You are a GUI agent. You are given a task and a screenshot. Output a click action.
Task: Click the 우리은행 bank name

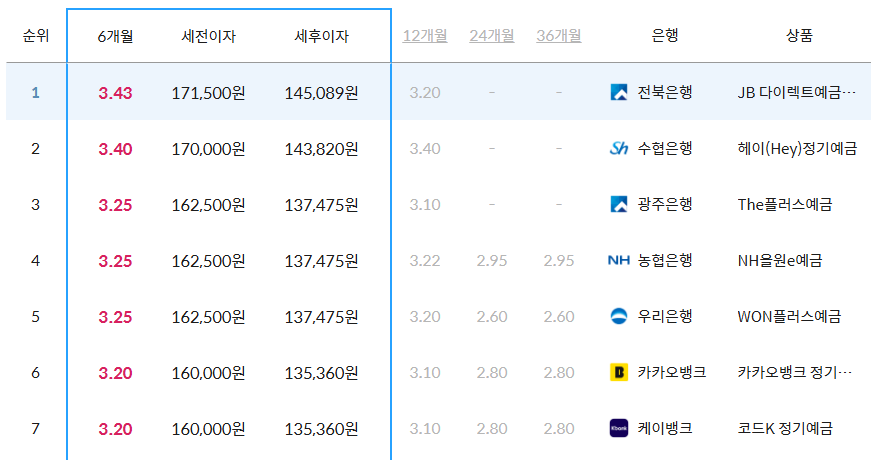(x=664, y=317)
